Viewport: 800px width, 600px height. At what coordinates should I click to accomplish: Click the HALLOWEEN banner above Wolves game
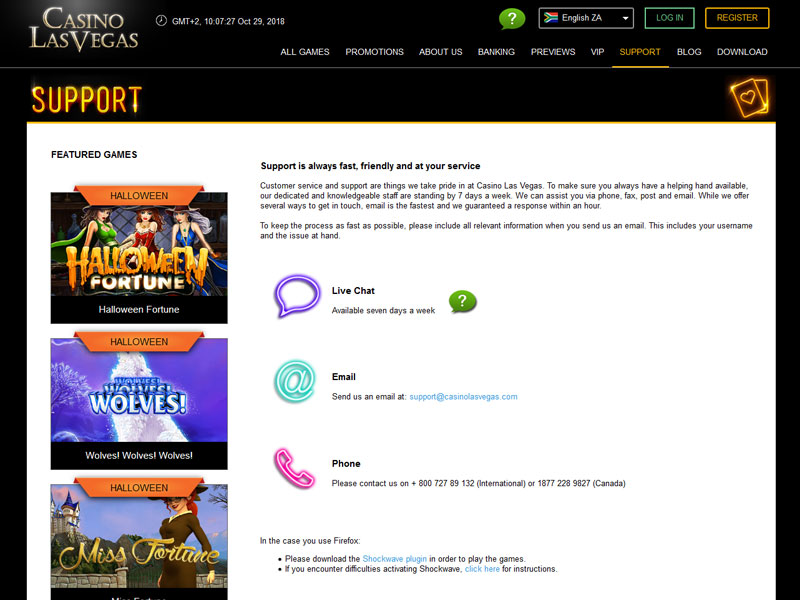click(x=139, y=341)
